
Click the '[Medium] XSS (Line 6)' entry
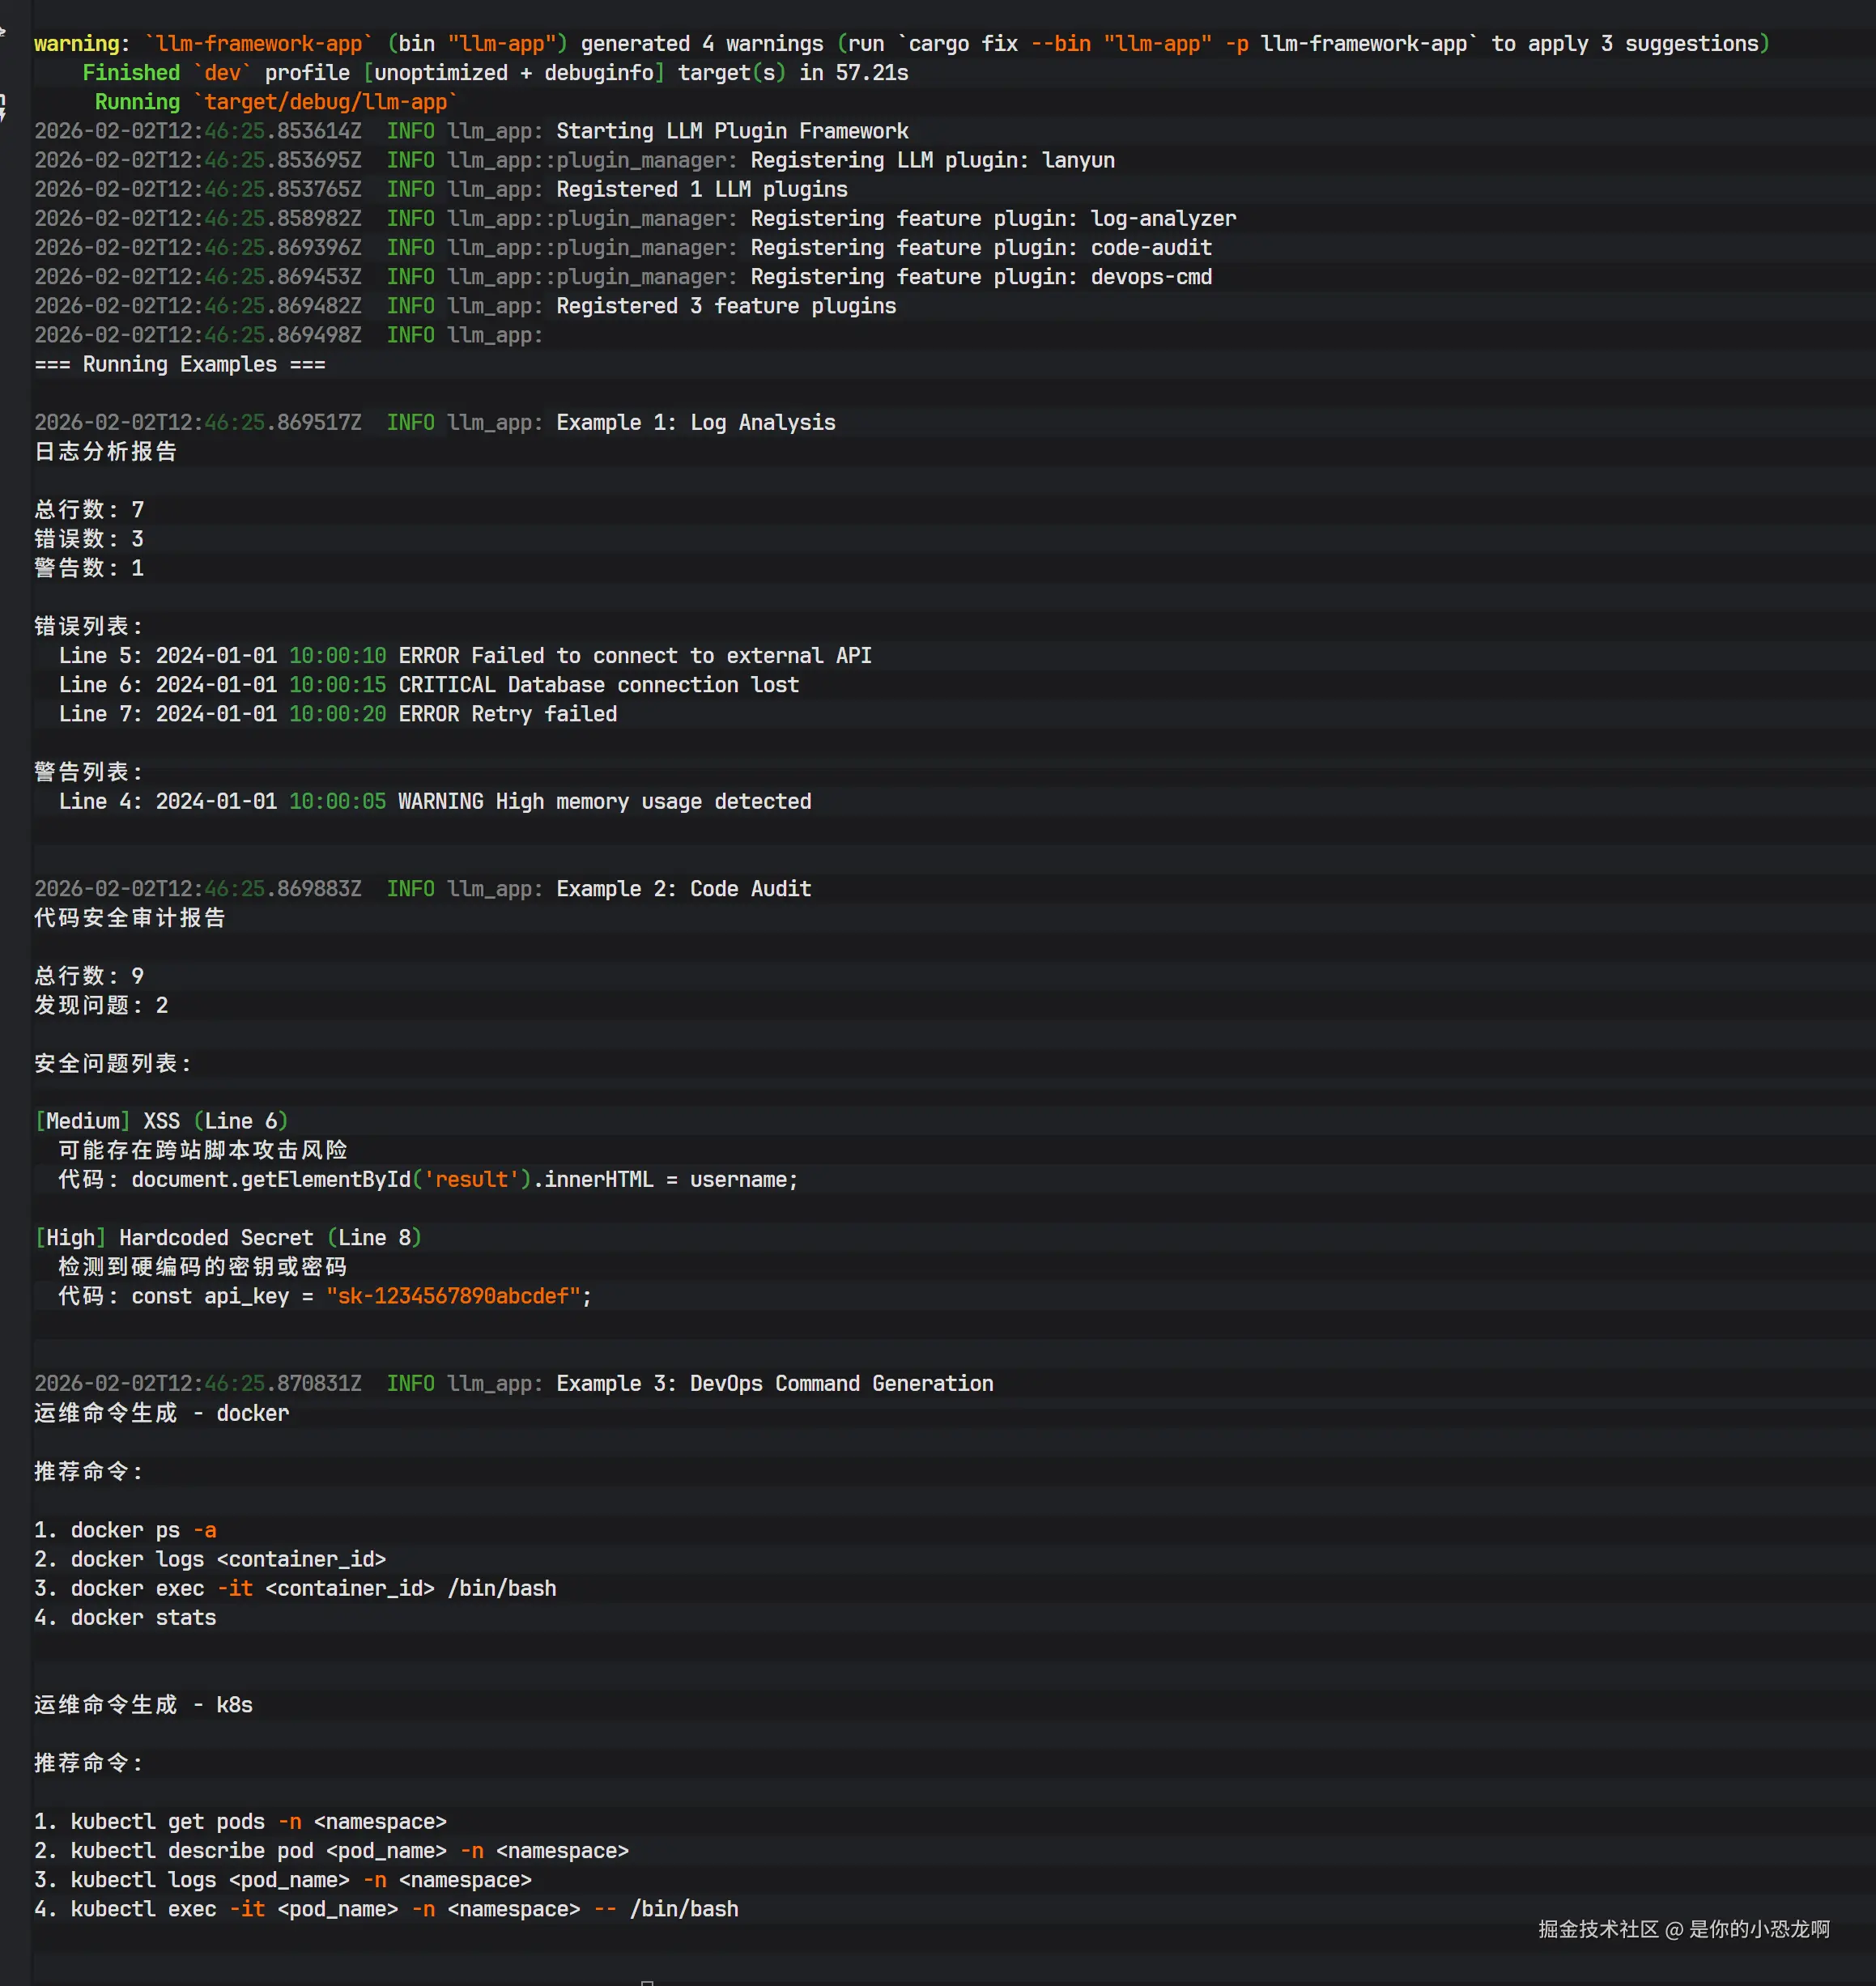[161, 1121]
